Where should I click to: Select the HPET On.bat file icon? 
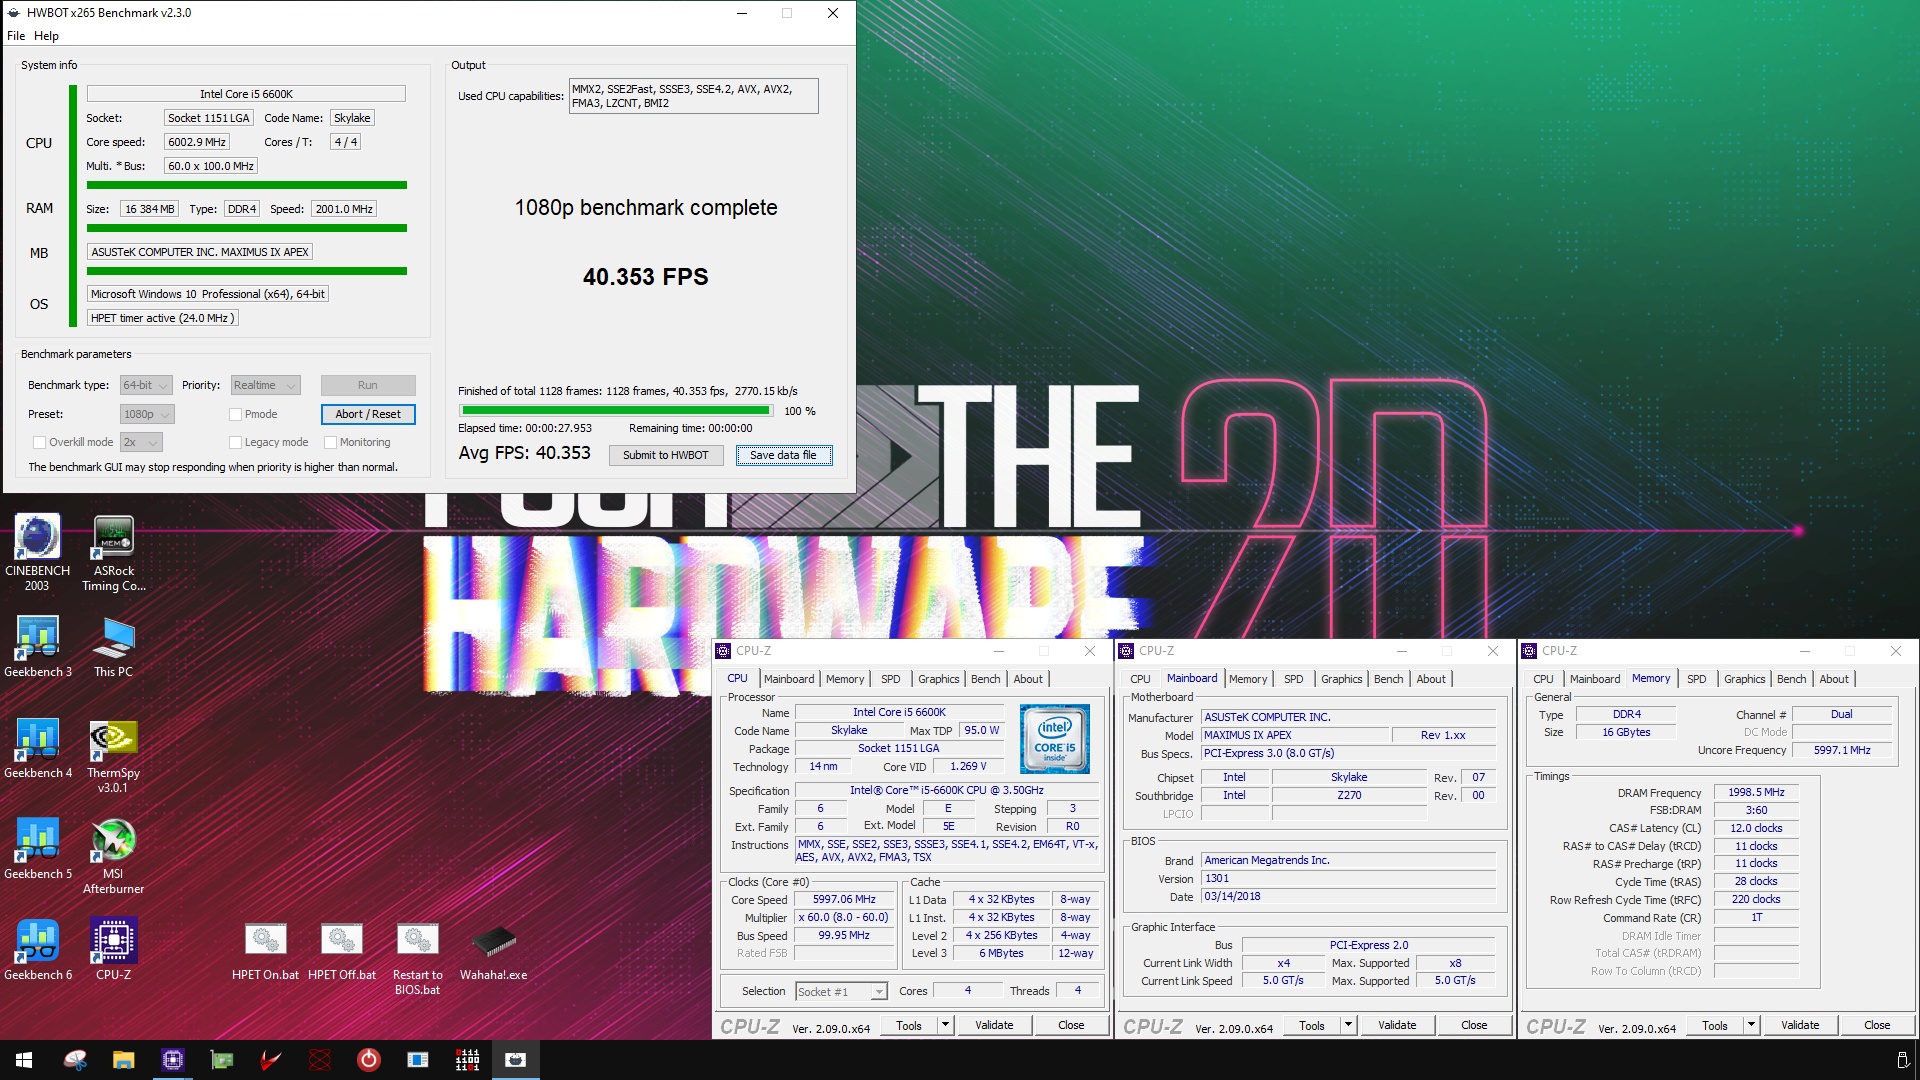[266, 951]
